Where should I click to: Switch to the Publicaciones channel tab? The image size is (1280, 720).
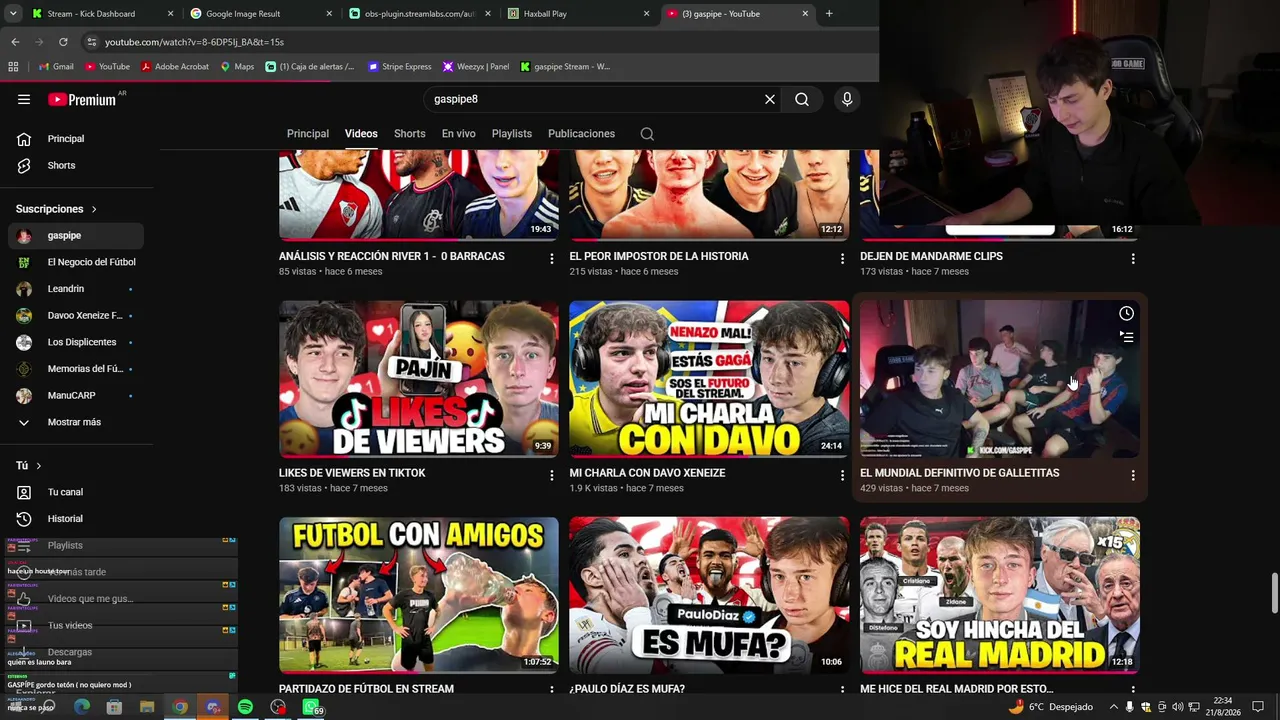point(581,134)
